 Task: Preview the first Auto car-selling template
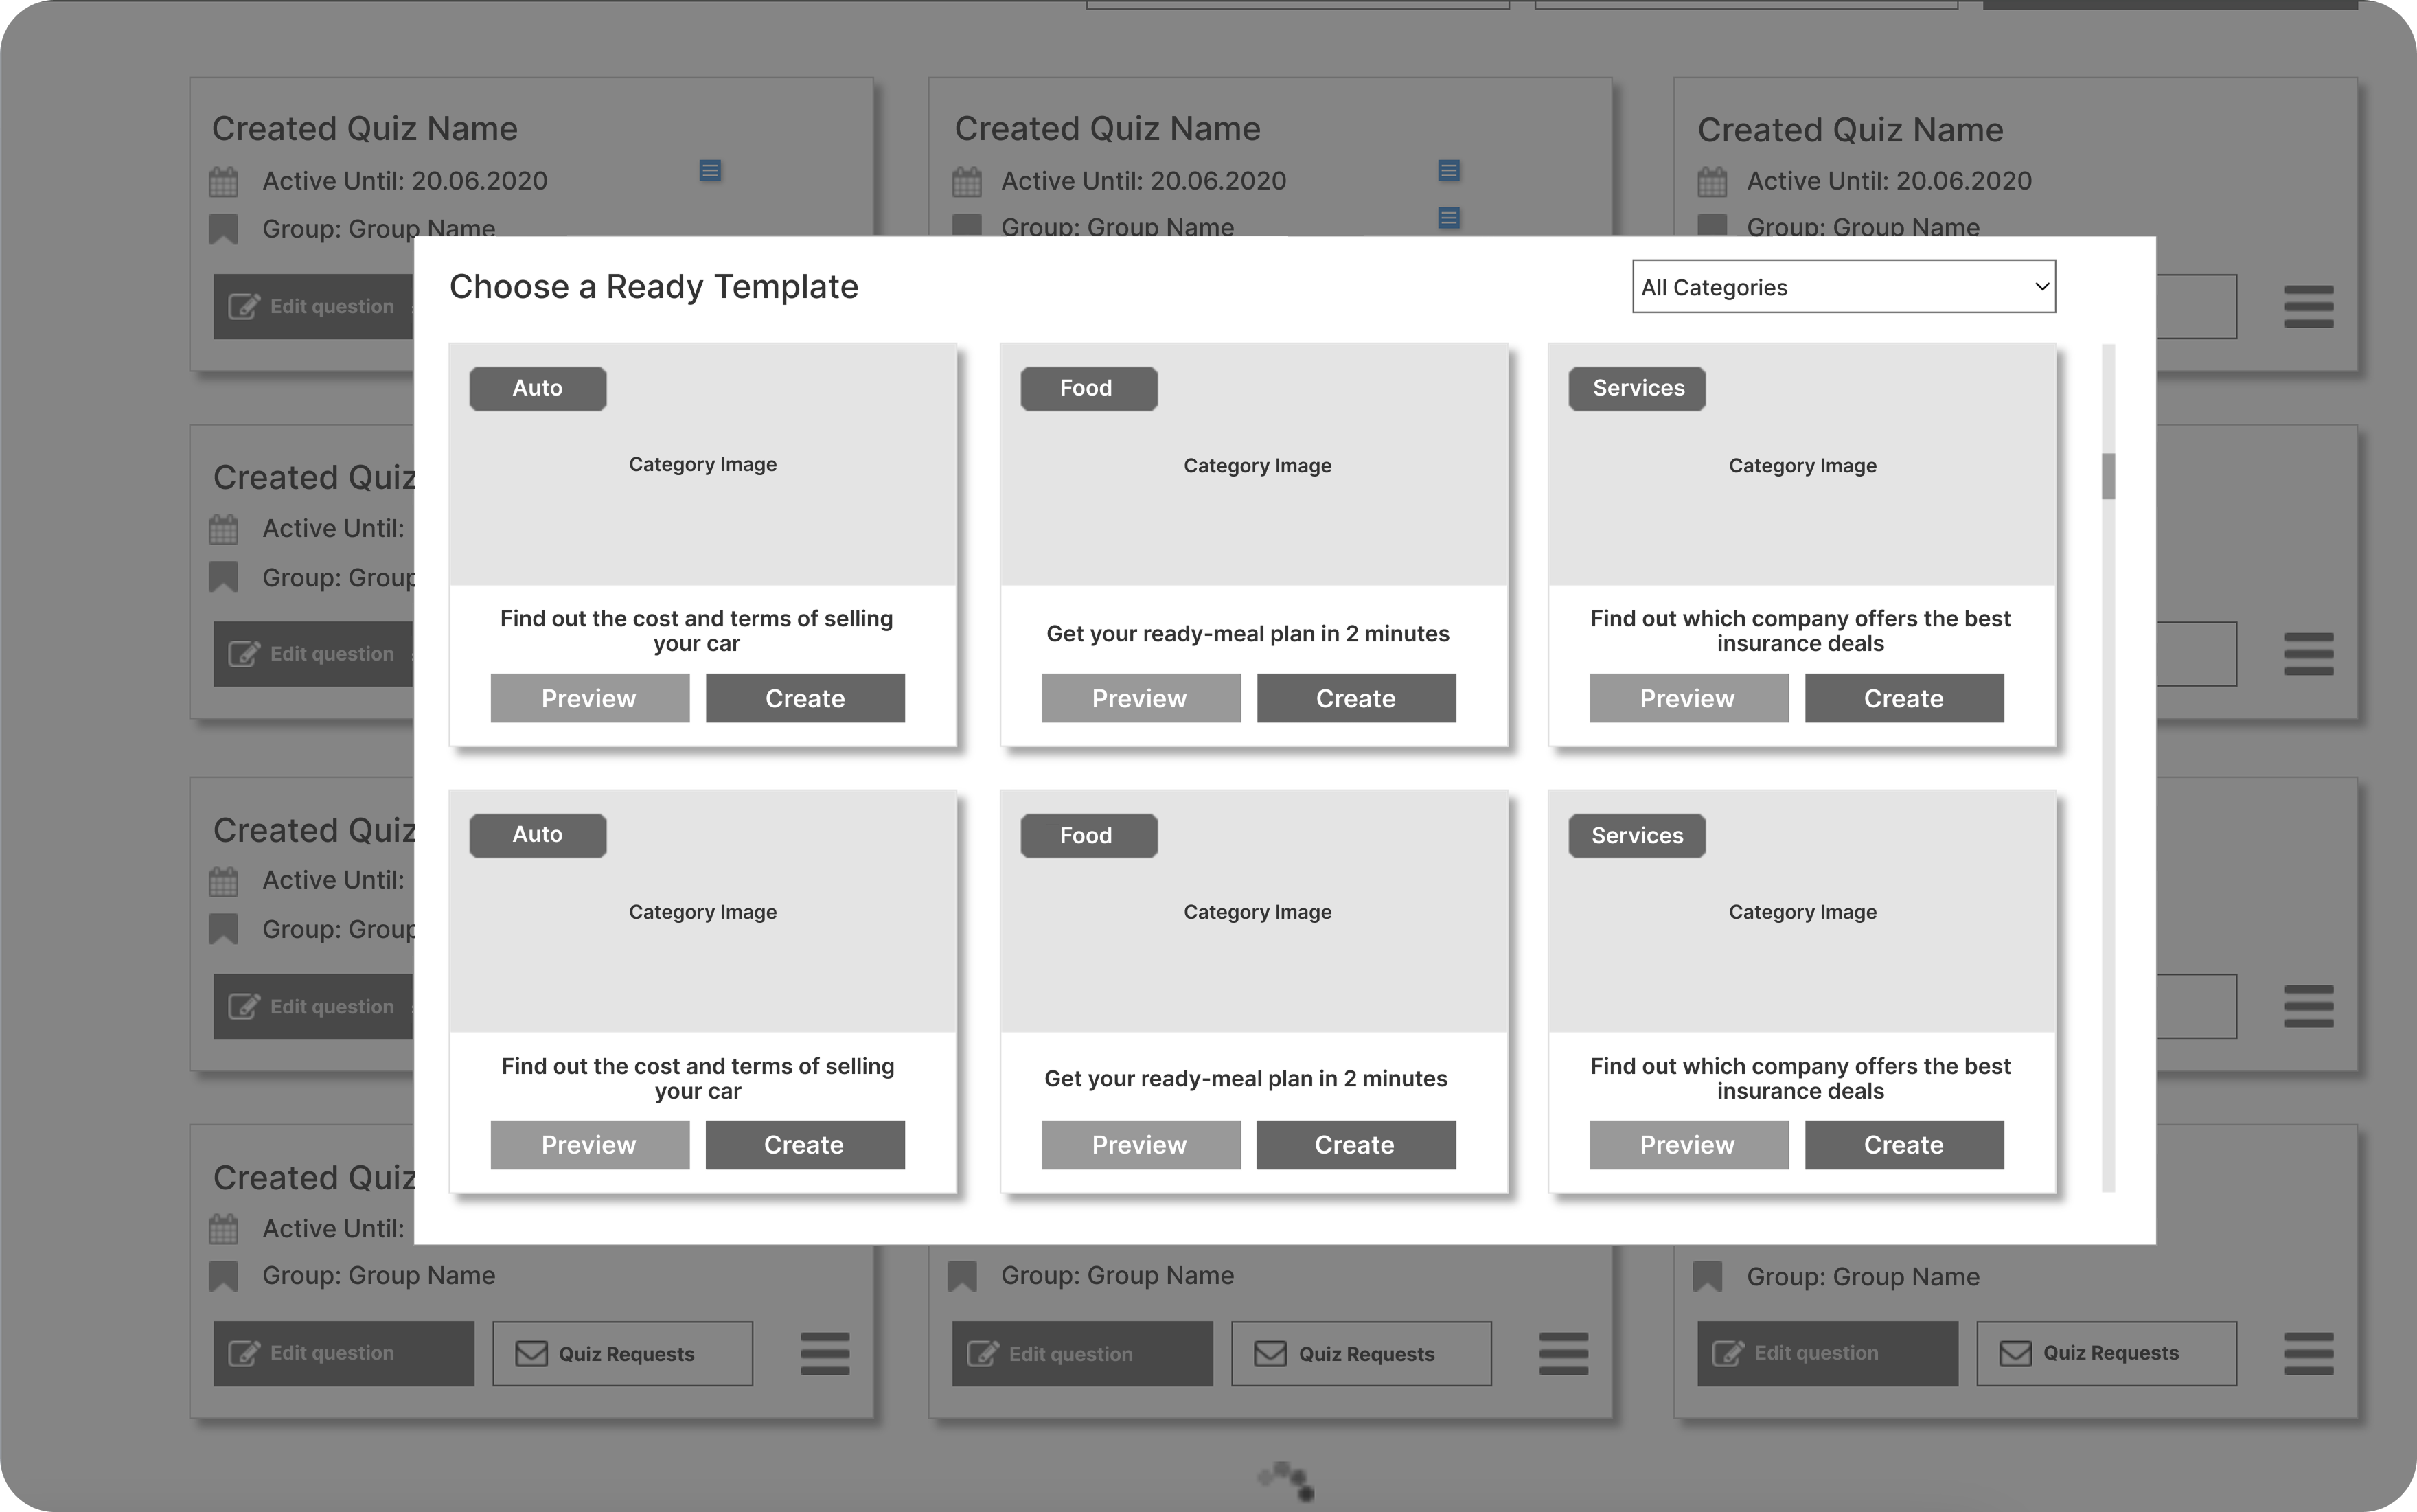point(589,698)
